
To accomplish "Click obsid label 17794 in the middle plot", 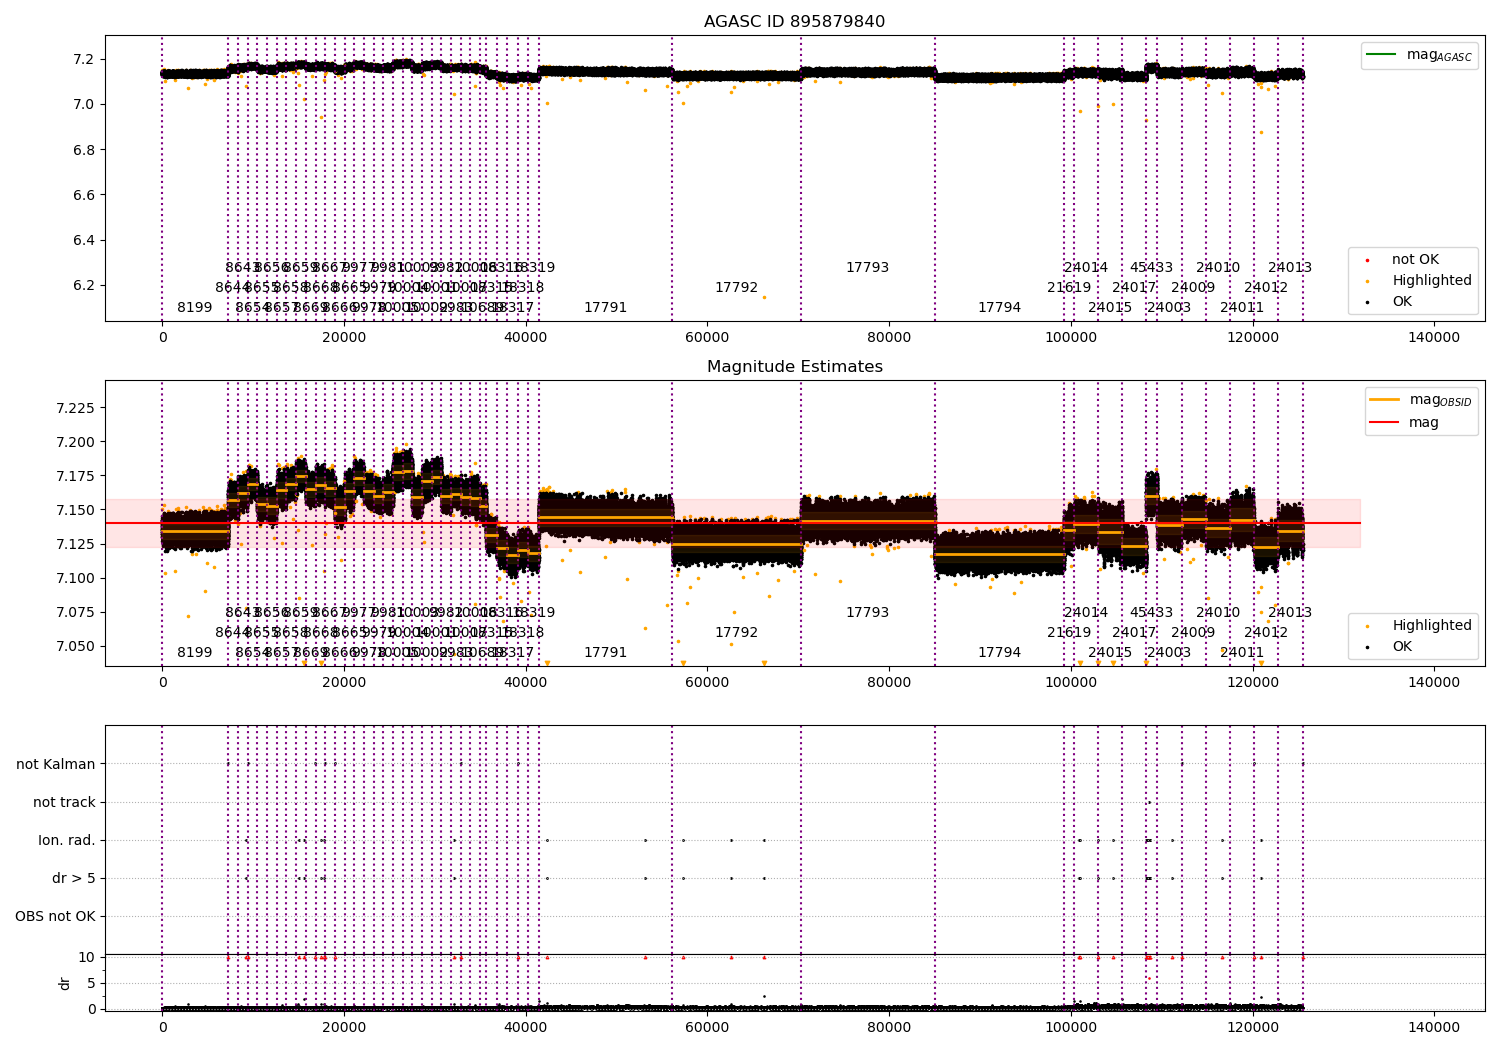I will (999, 653).
